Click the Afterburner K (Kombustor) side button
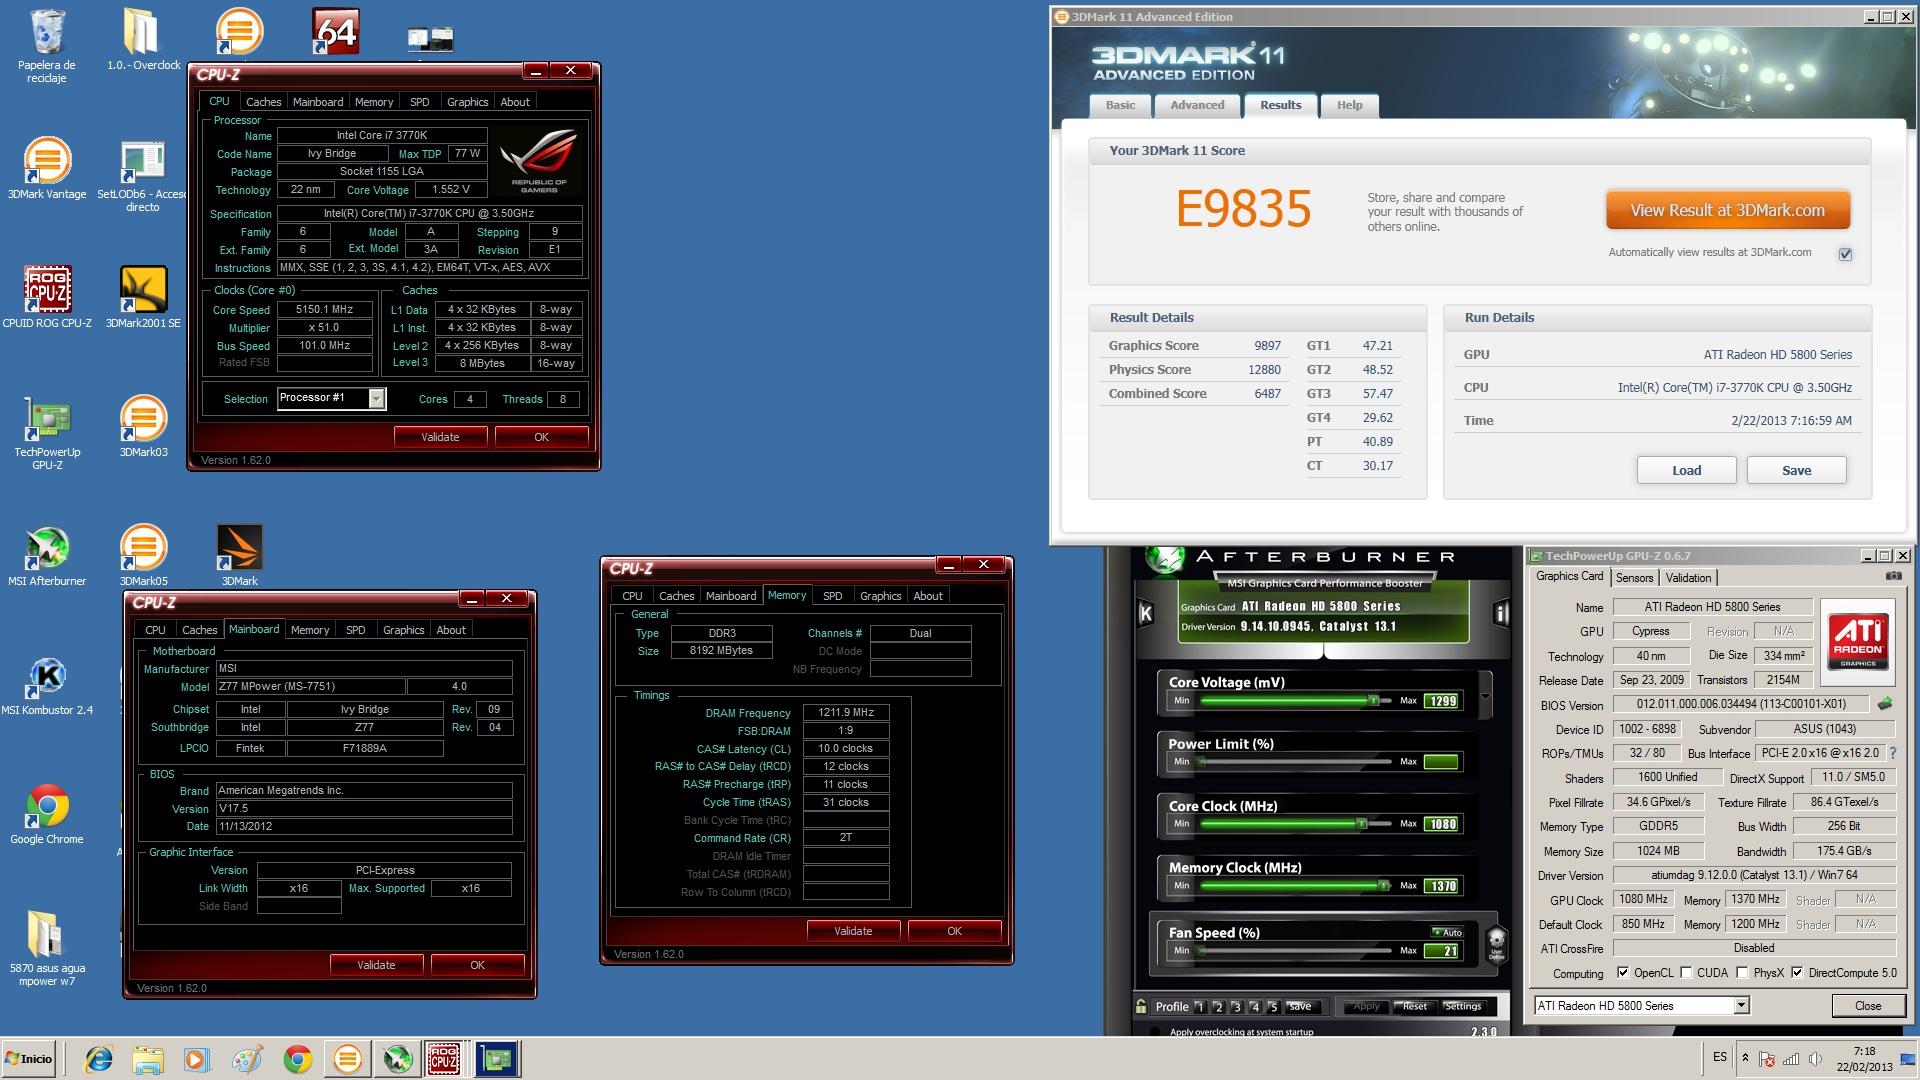The height and width of the screenshot is (1080, 1920). [1146, 613]
